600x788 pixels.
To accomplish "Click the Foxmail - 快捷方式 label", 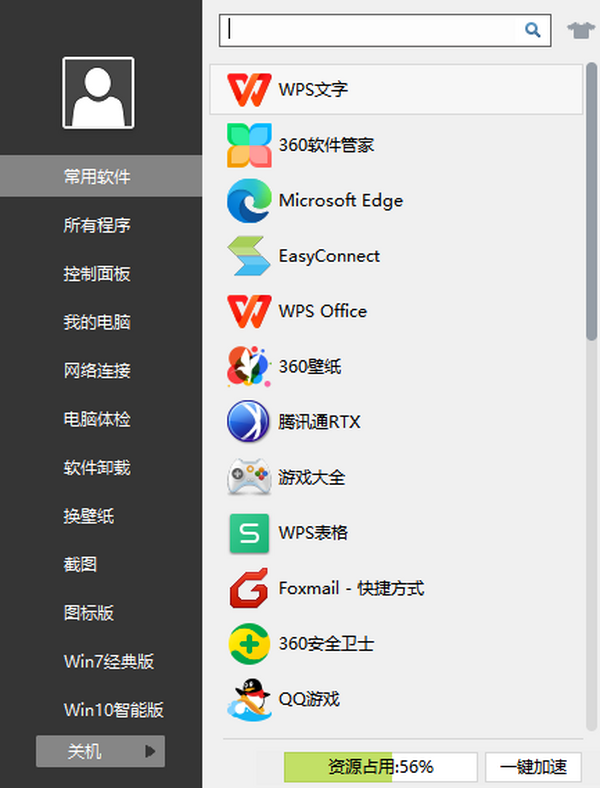I will pyautogui.click(x=351, y=588).
